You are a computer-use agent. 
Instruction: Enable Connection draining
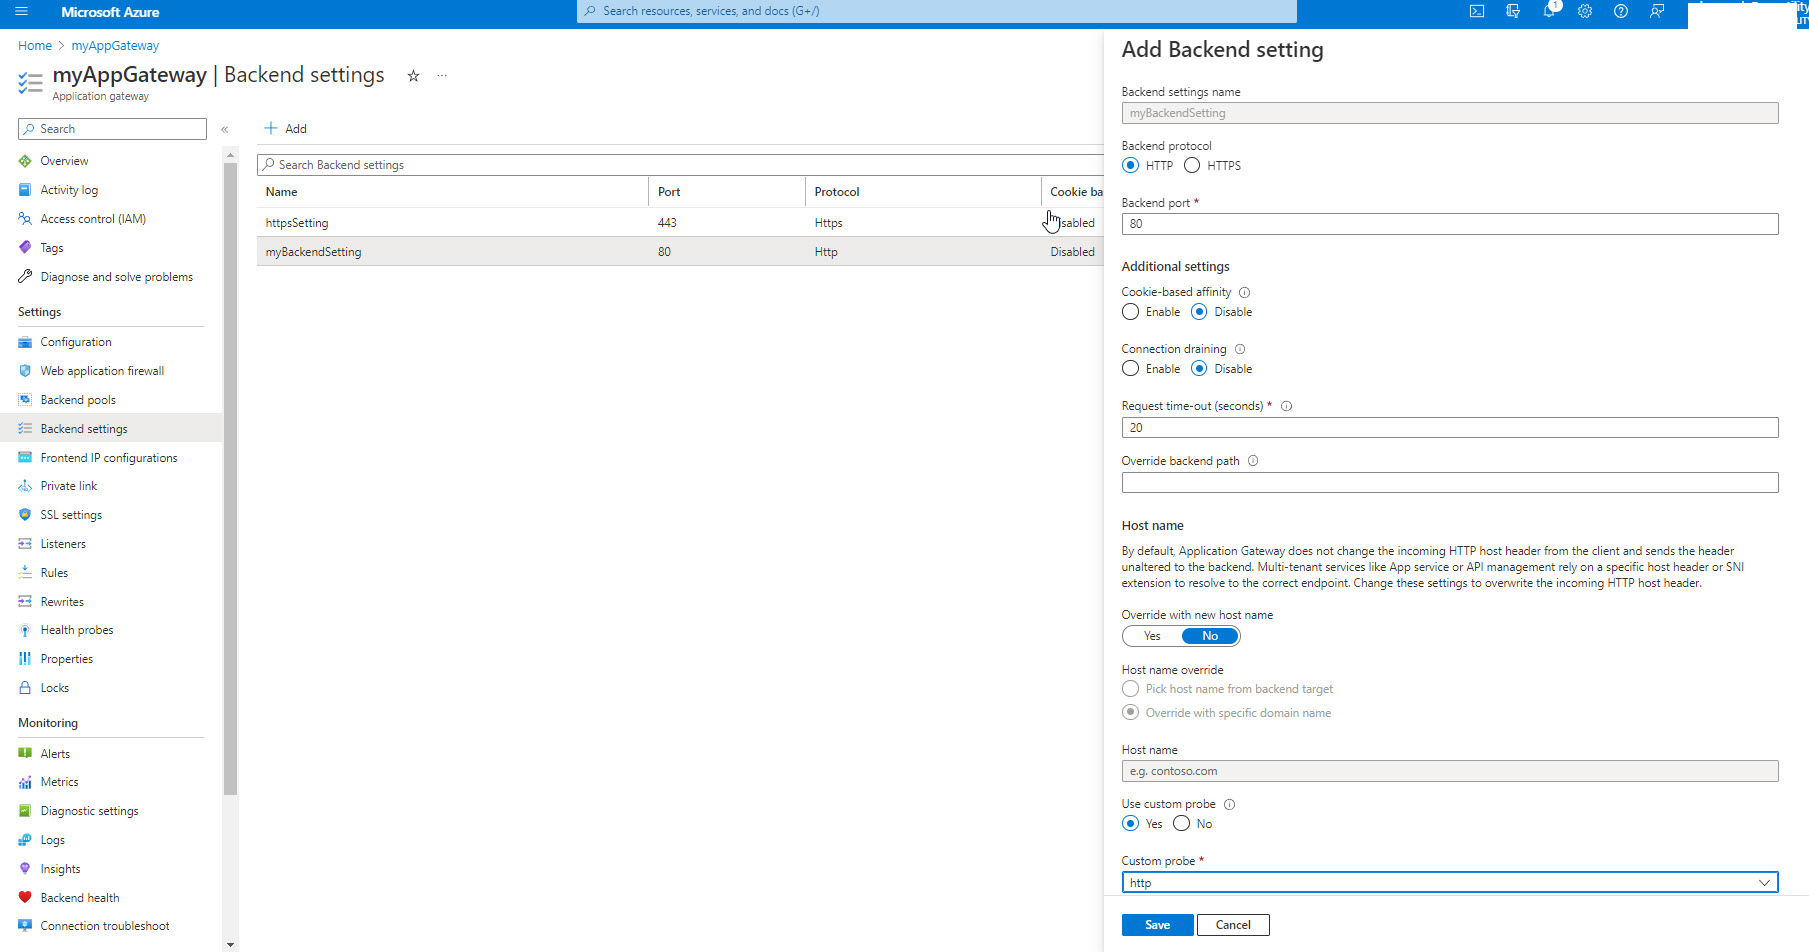pyautogui.click(x=1131, y=369)
